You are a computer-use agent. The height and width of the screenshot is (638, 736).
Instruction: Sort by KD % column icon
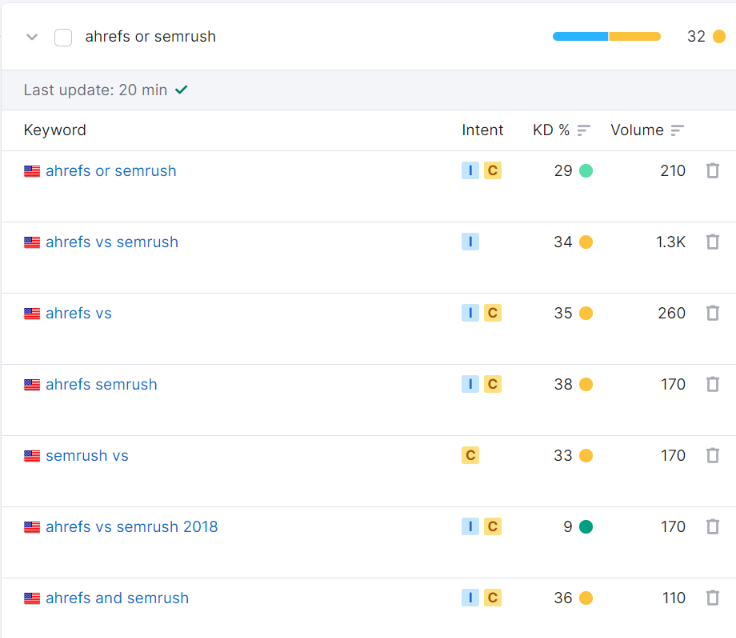[583, 130]
